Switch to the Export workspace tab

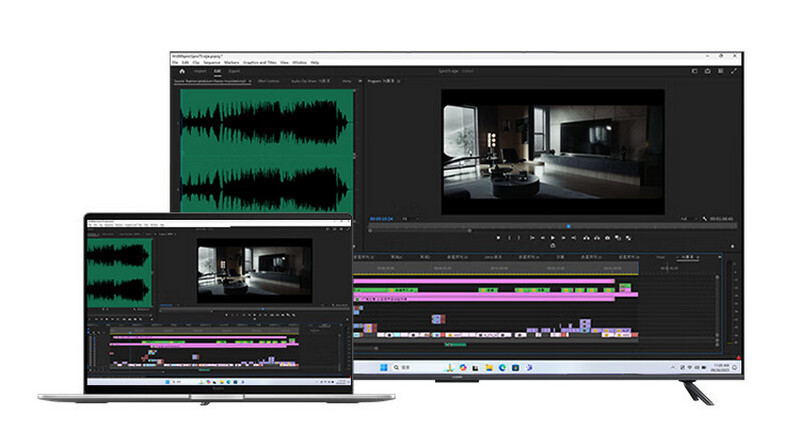234,72
